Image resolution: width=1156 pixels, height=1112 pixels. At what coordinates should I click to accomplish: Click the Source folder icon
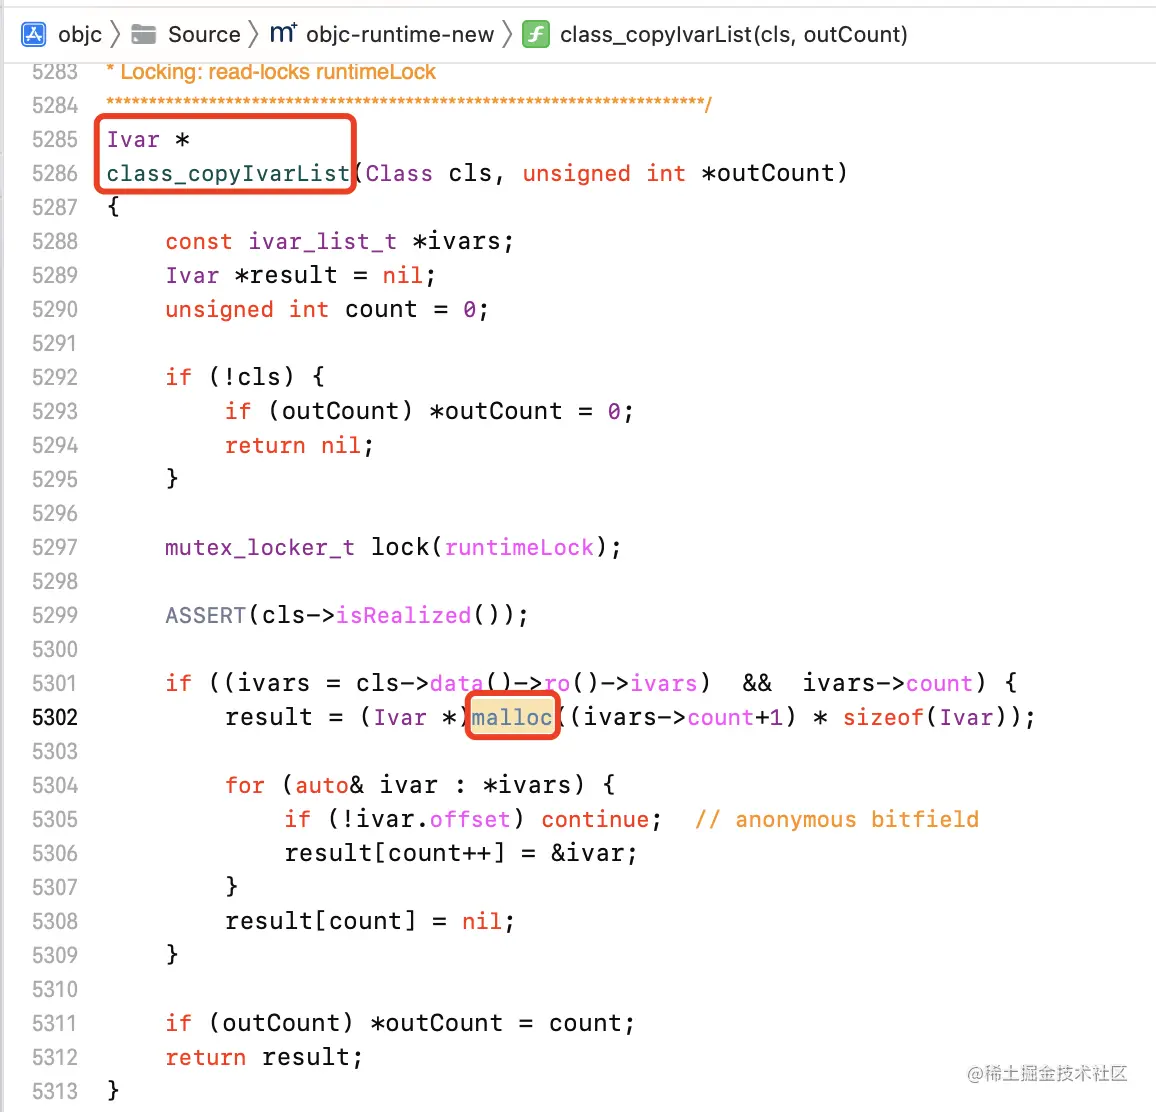[144, 34]
